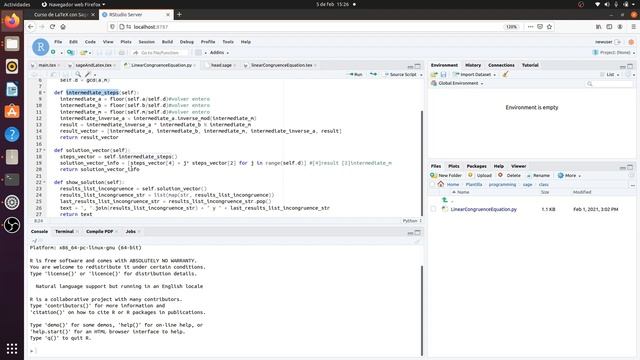Click the Firefox reload page icon

tap(52, 27)
